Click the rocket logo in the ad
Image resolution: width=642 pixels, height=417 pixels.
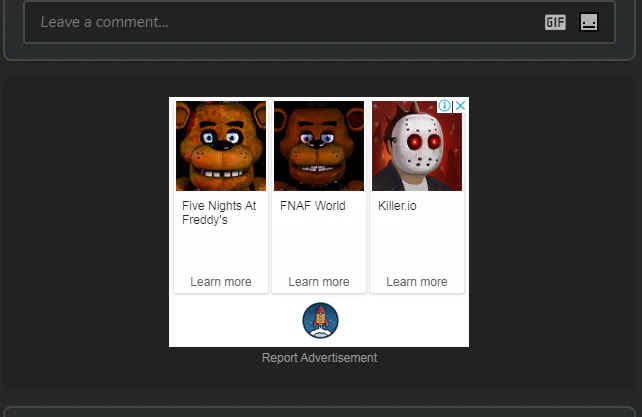click(320, 320)
